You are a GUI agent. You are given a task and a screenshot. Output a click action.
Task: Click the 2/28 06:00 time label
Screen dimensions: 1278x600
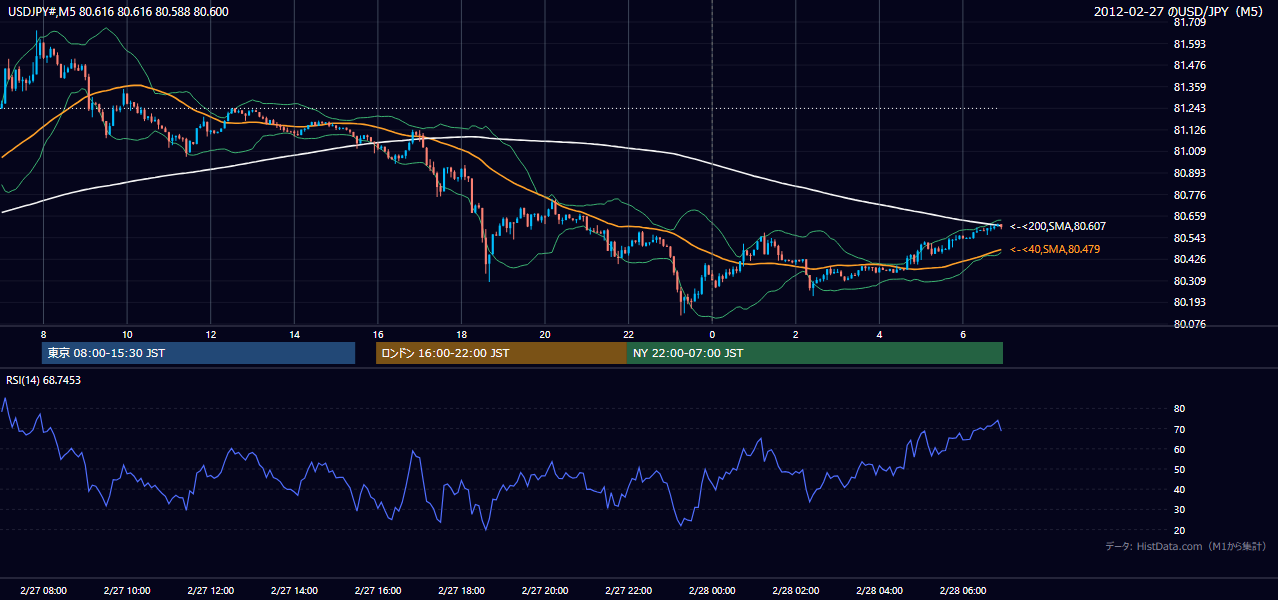coord(962,591)
